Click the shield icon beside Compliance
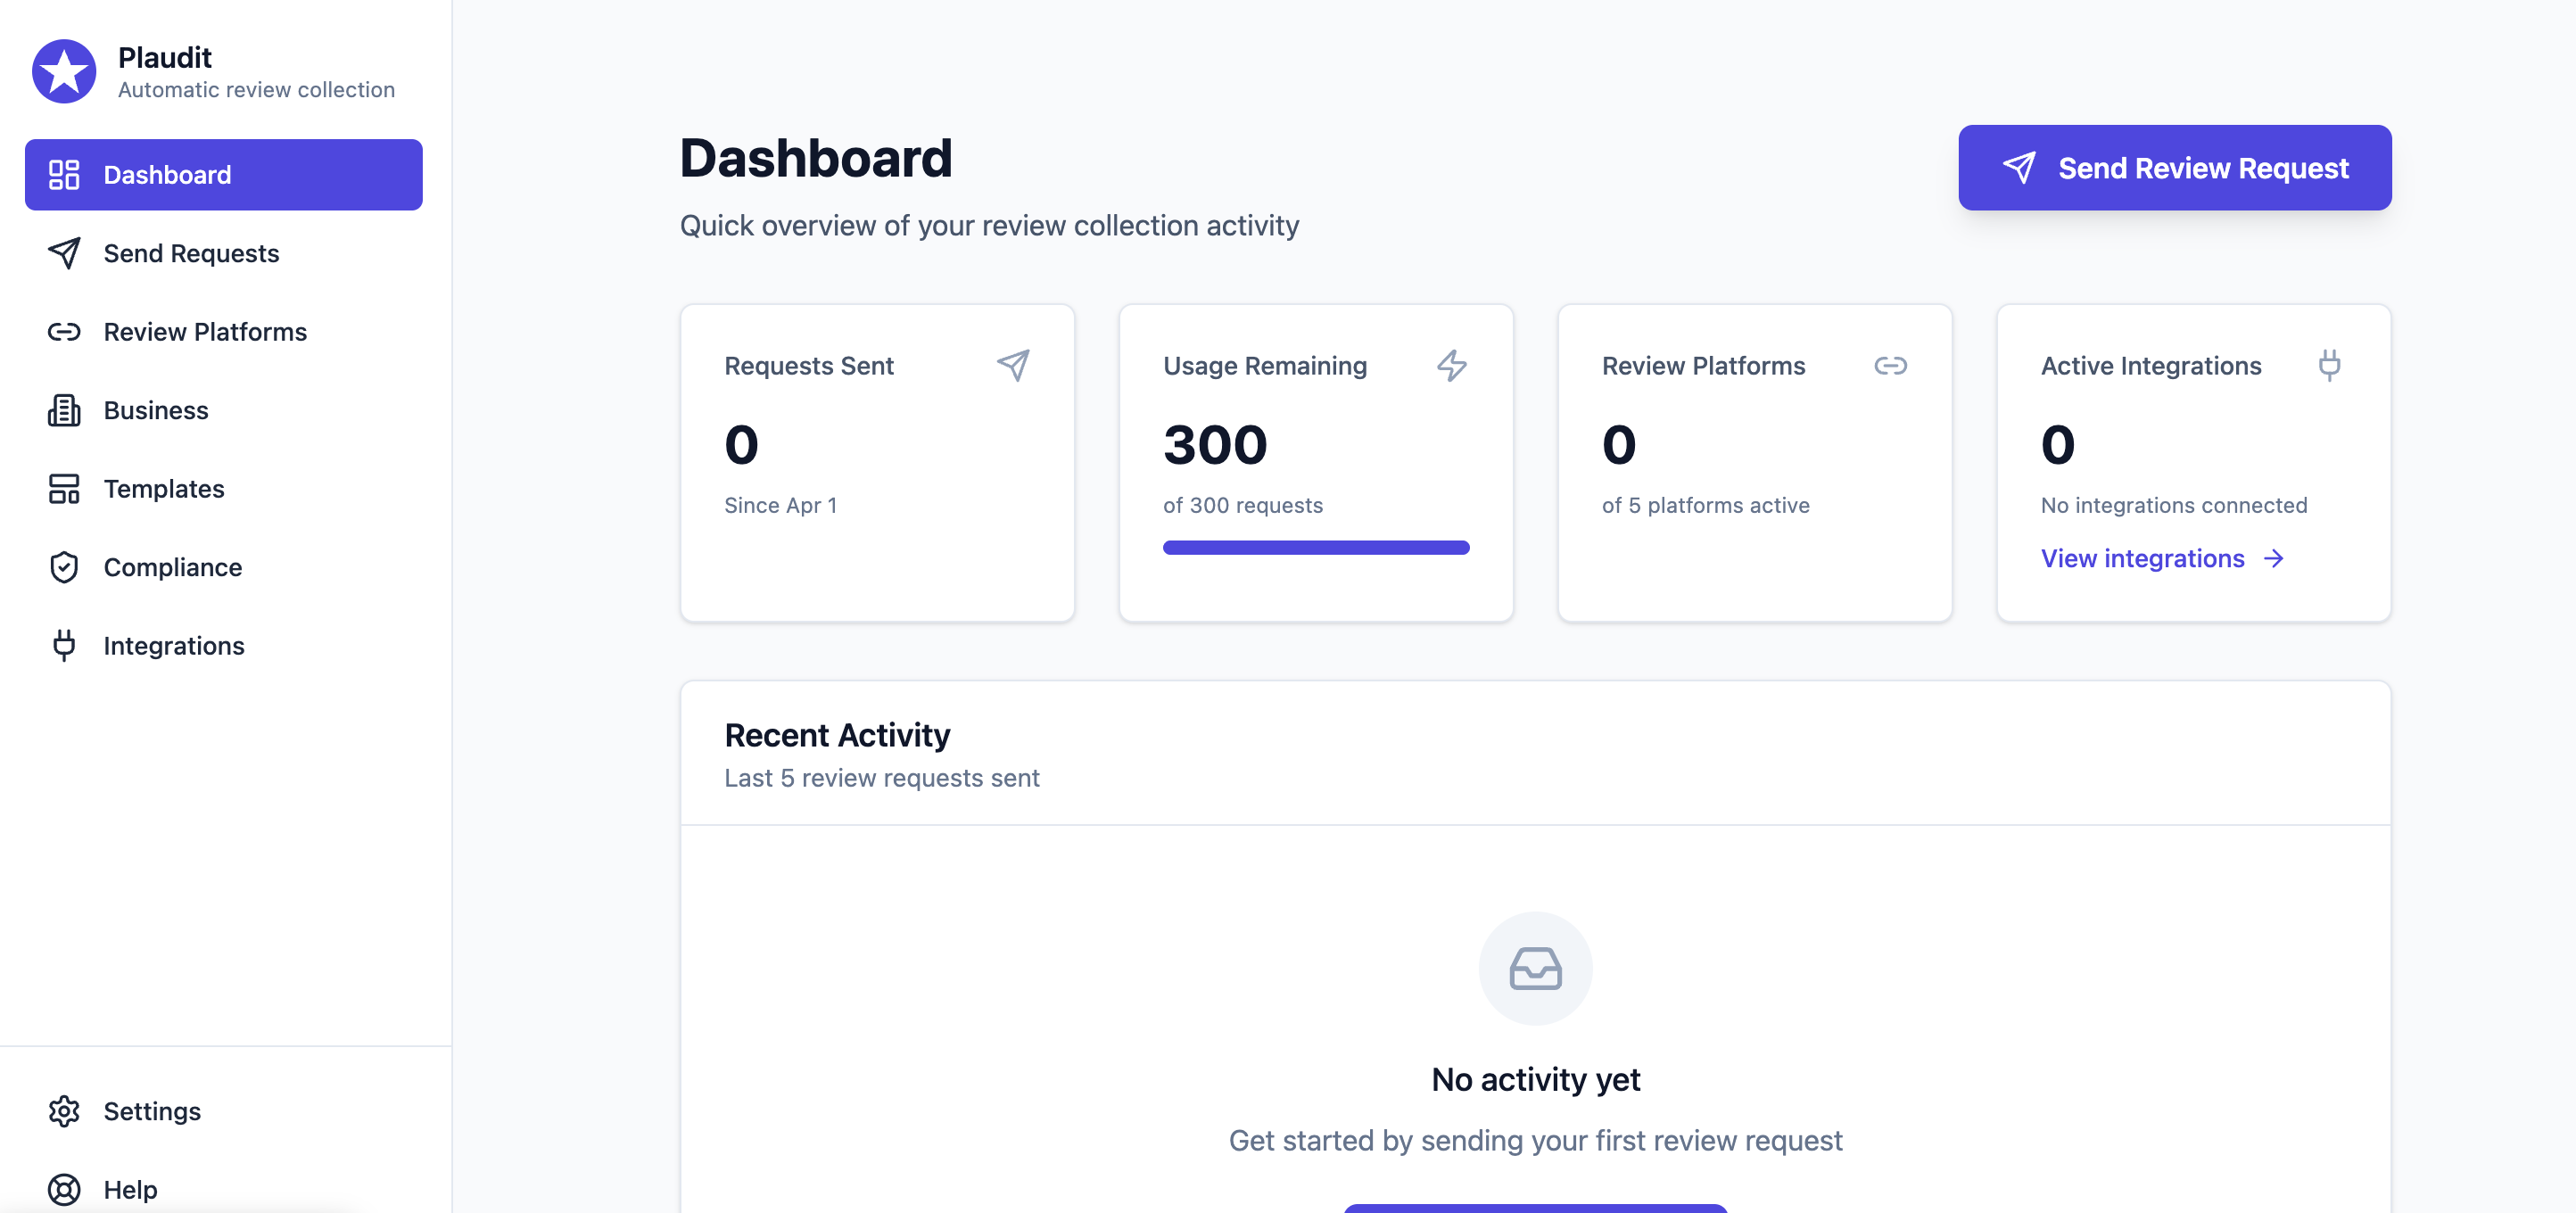This screenshot has height=1213, width=2576. click(64, 567)
